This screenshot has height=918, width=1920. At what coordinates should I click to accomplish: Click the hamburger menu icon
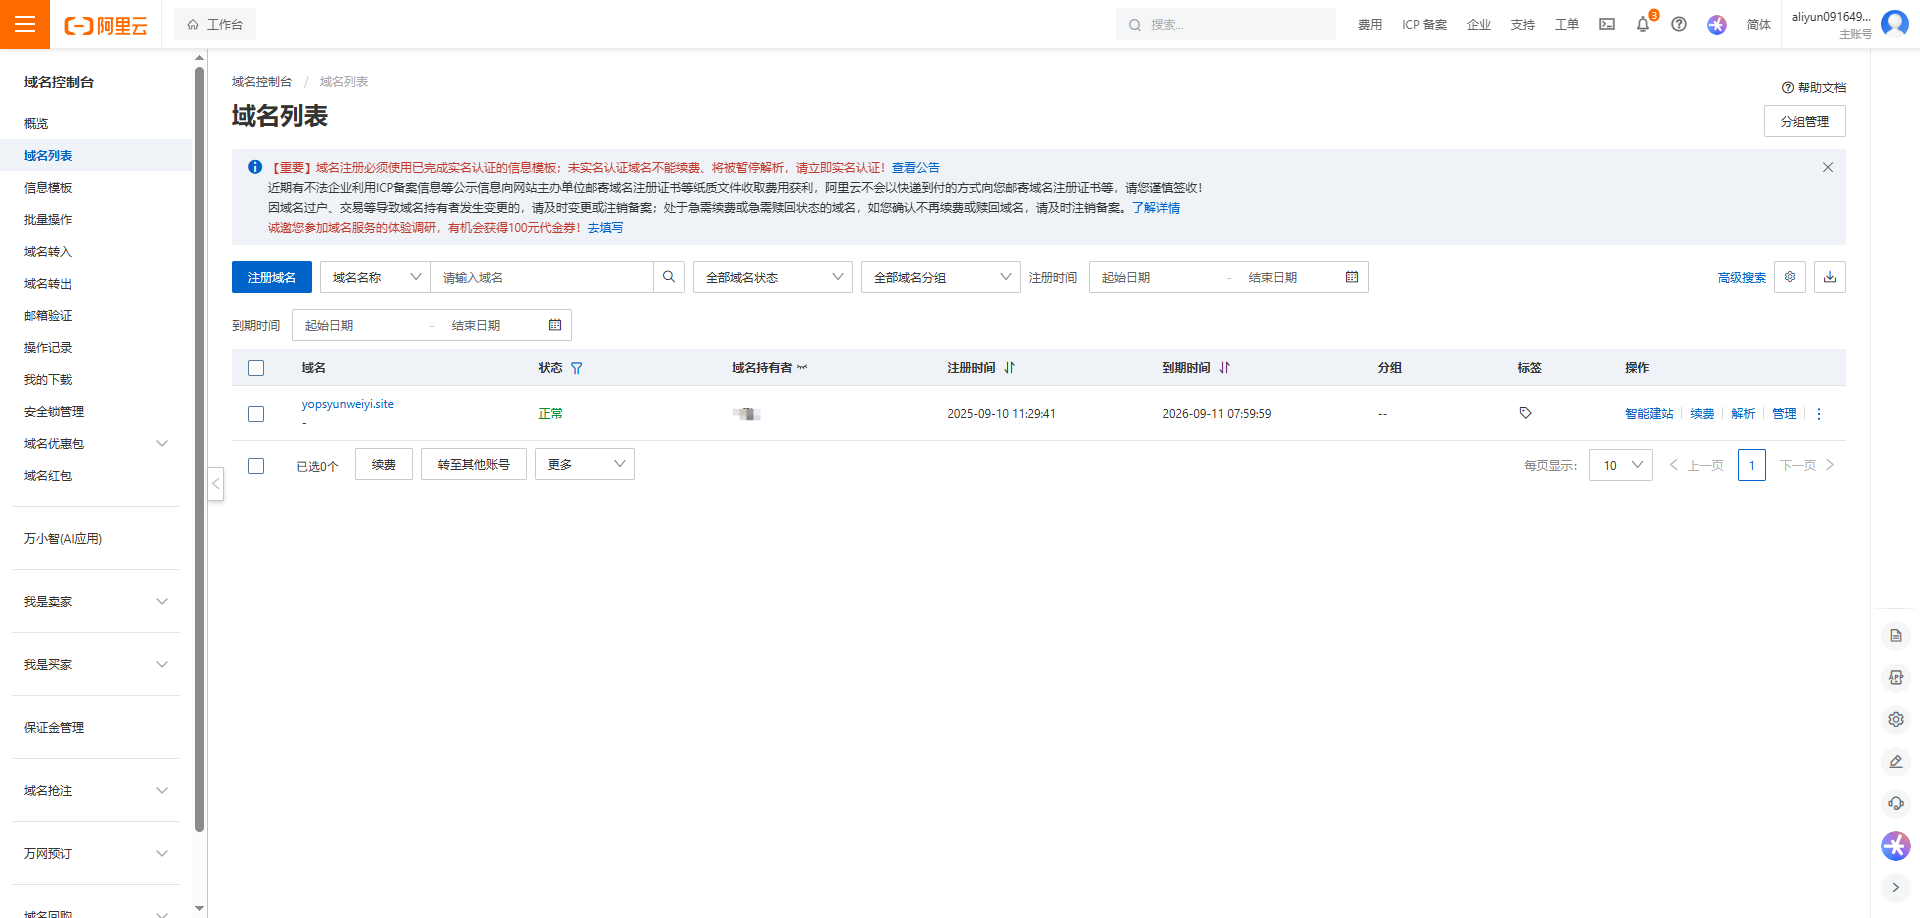tap(25, 24)
